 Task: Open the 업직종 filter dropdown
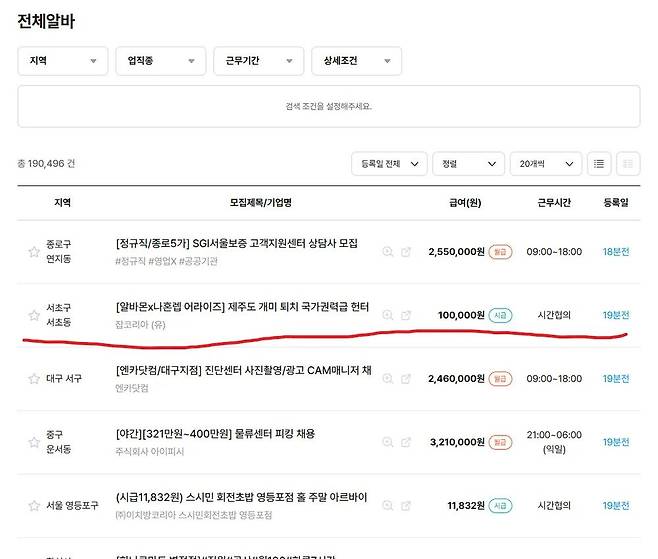161,61
